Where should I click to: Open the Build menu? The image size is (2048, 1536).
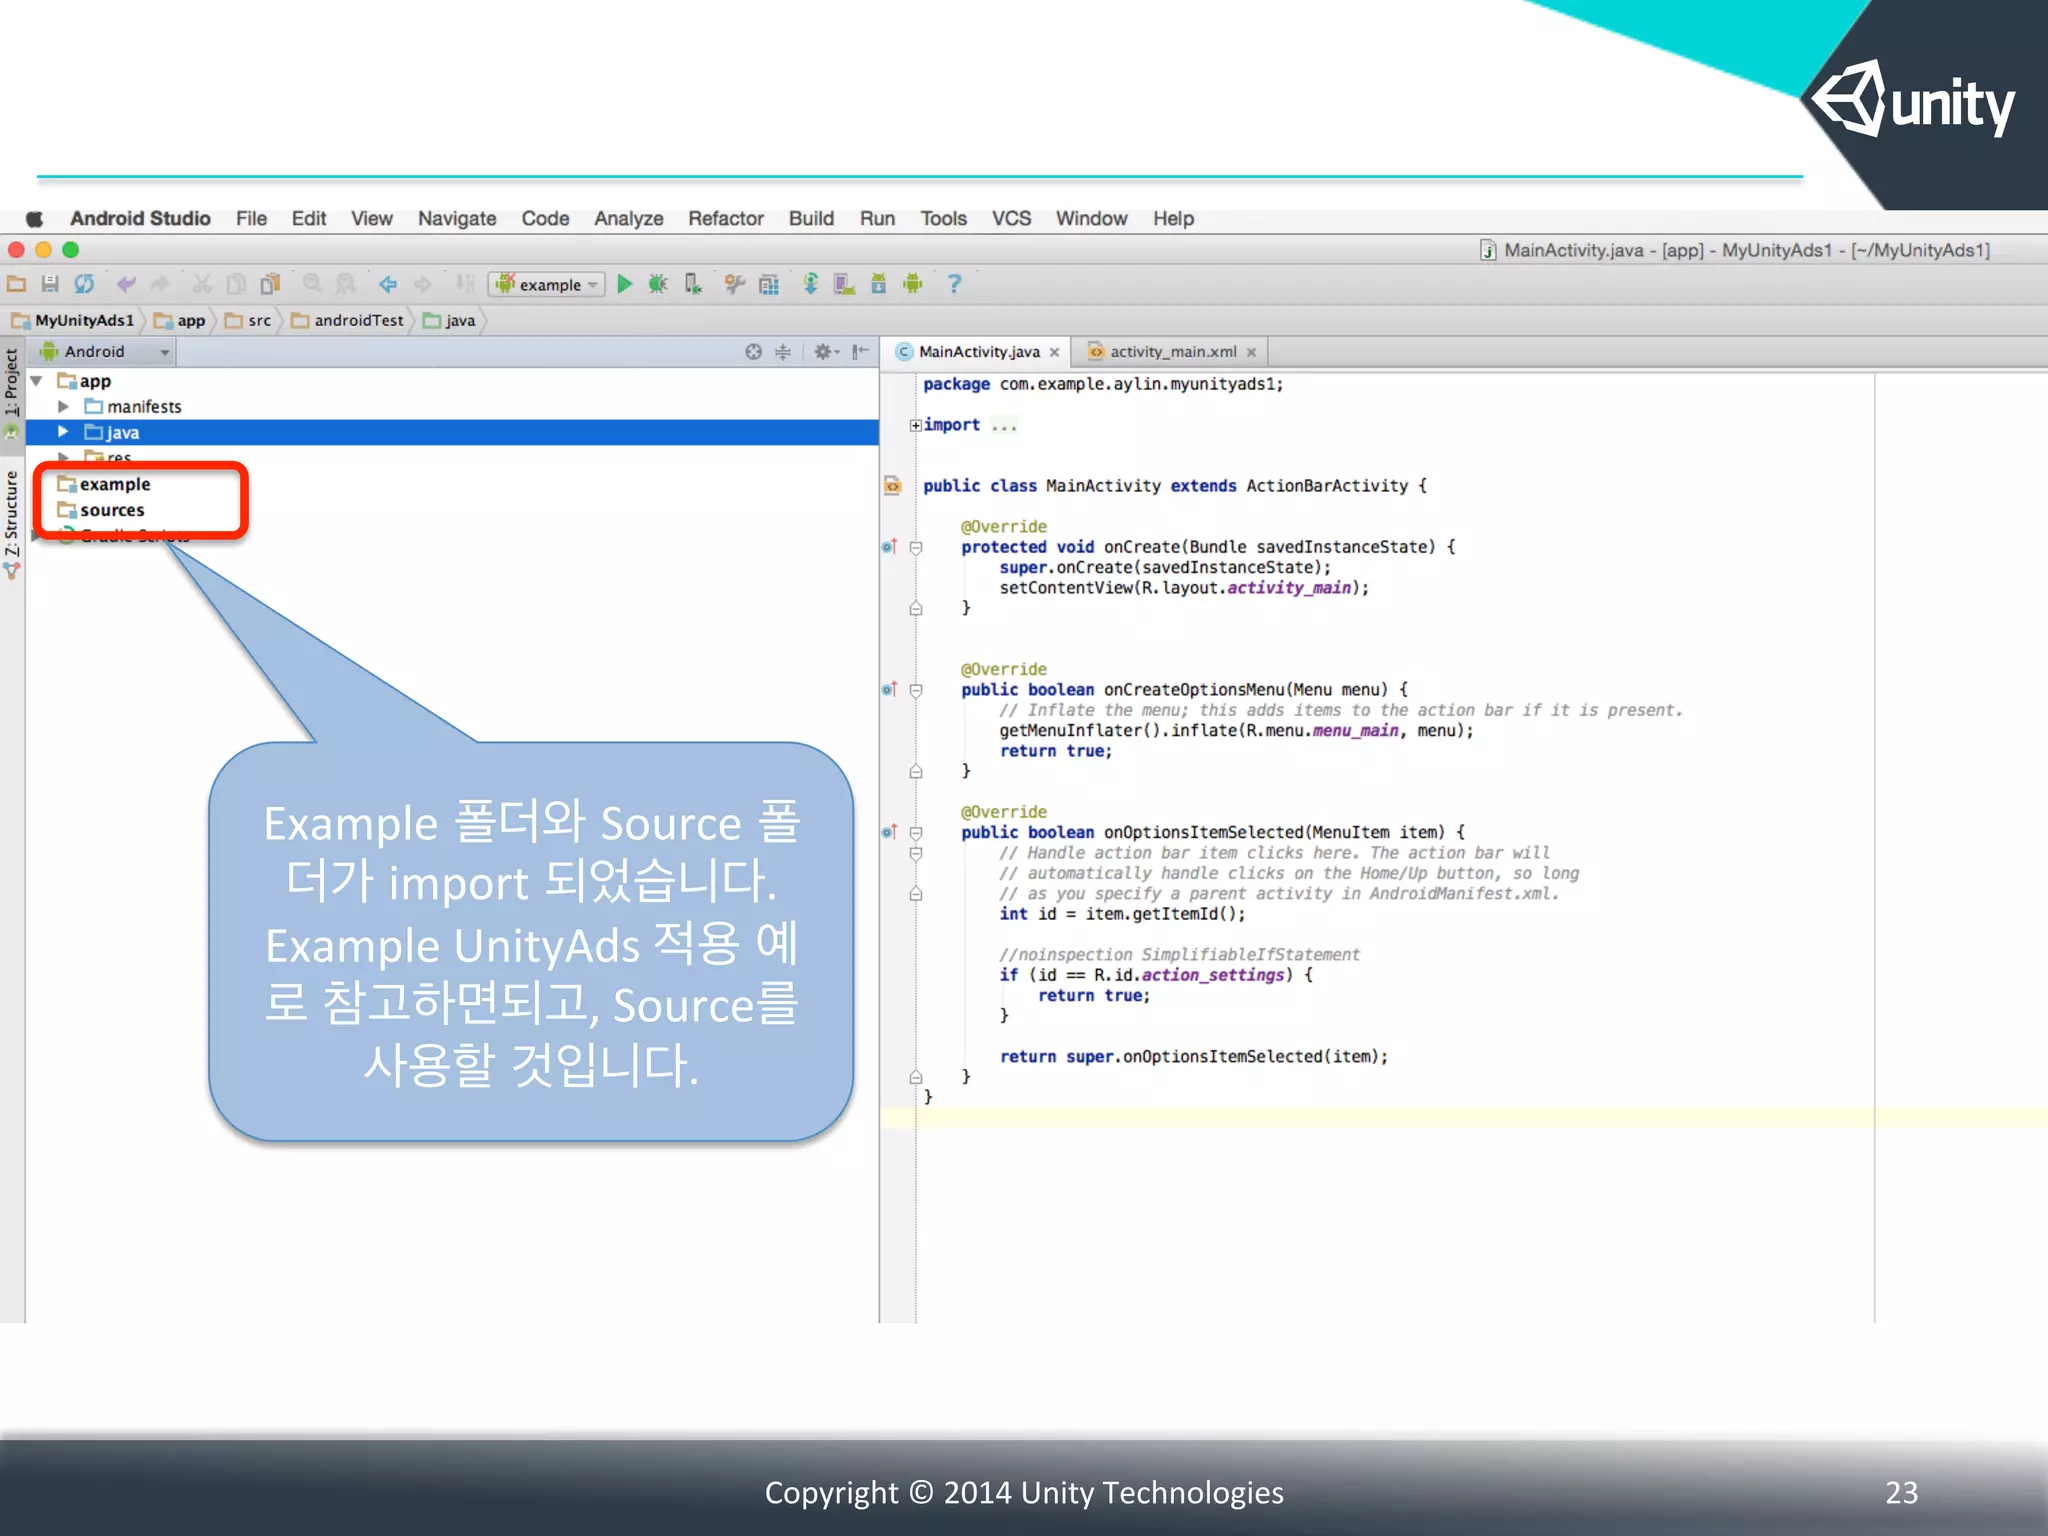click(811, 218)
